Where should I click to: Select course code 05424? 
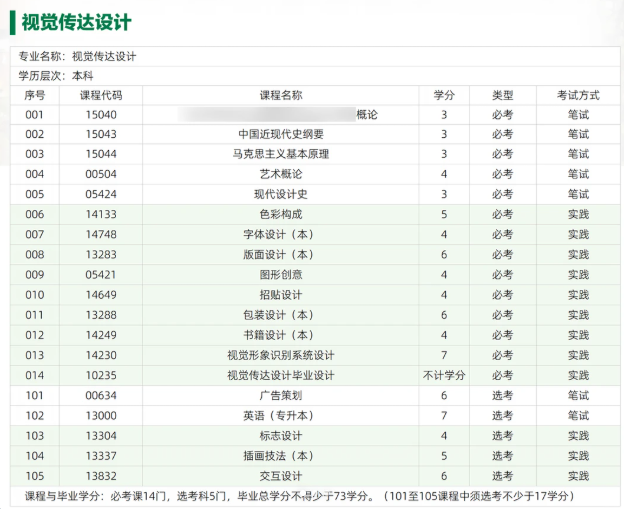[x=101, y=194]
